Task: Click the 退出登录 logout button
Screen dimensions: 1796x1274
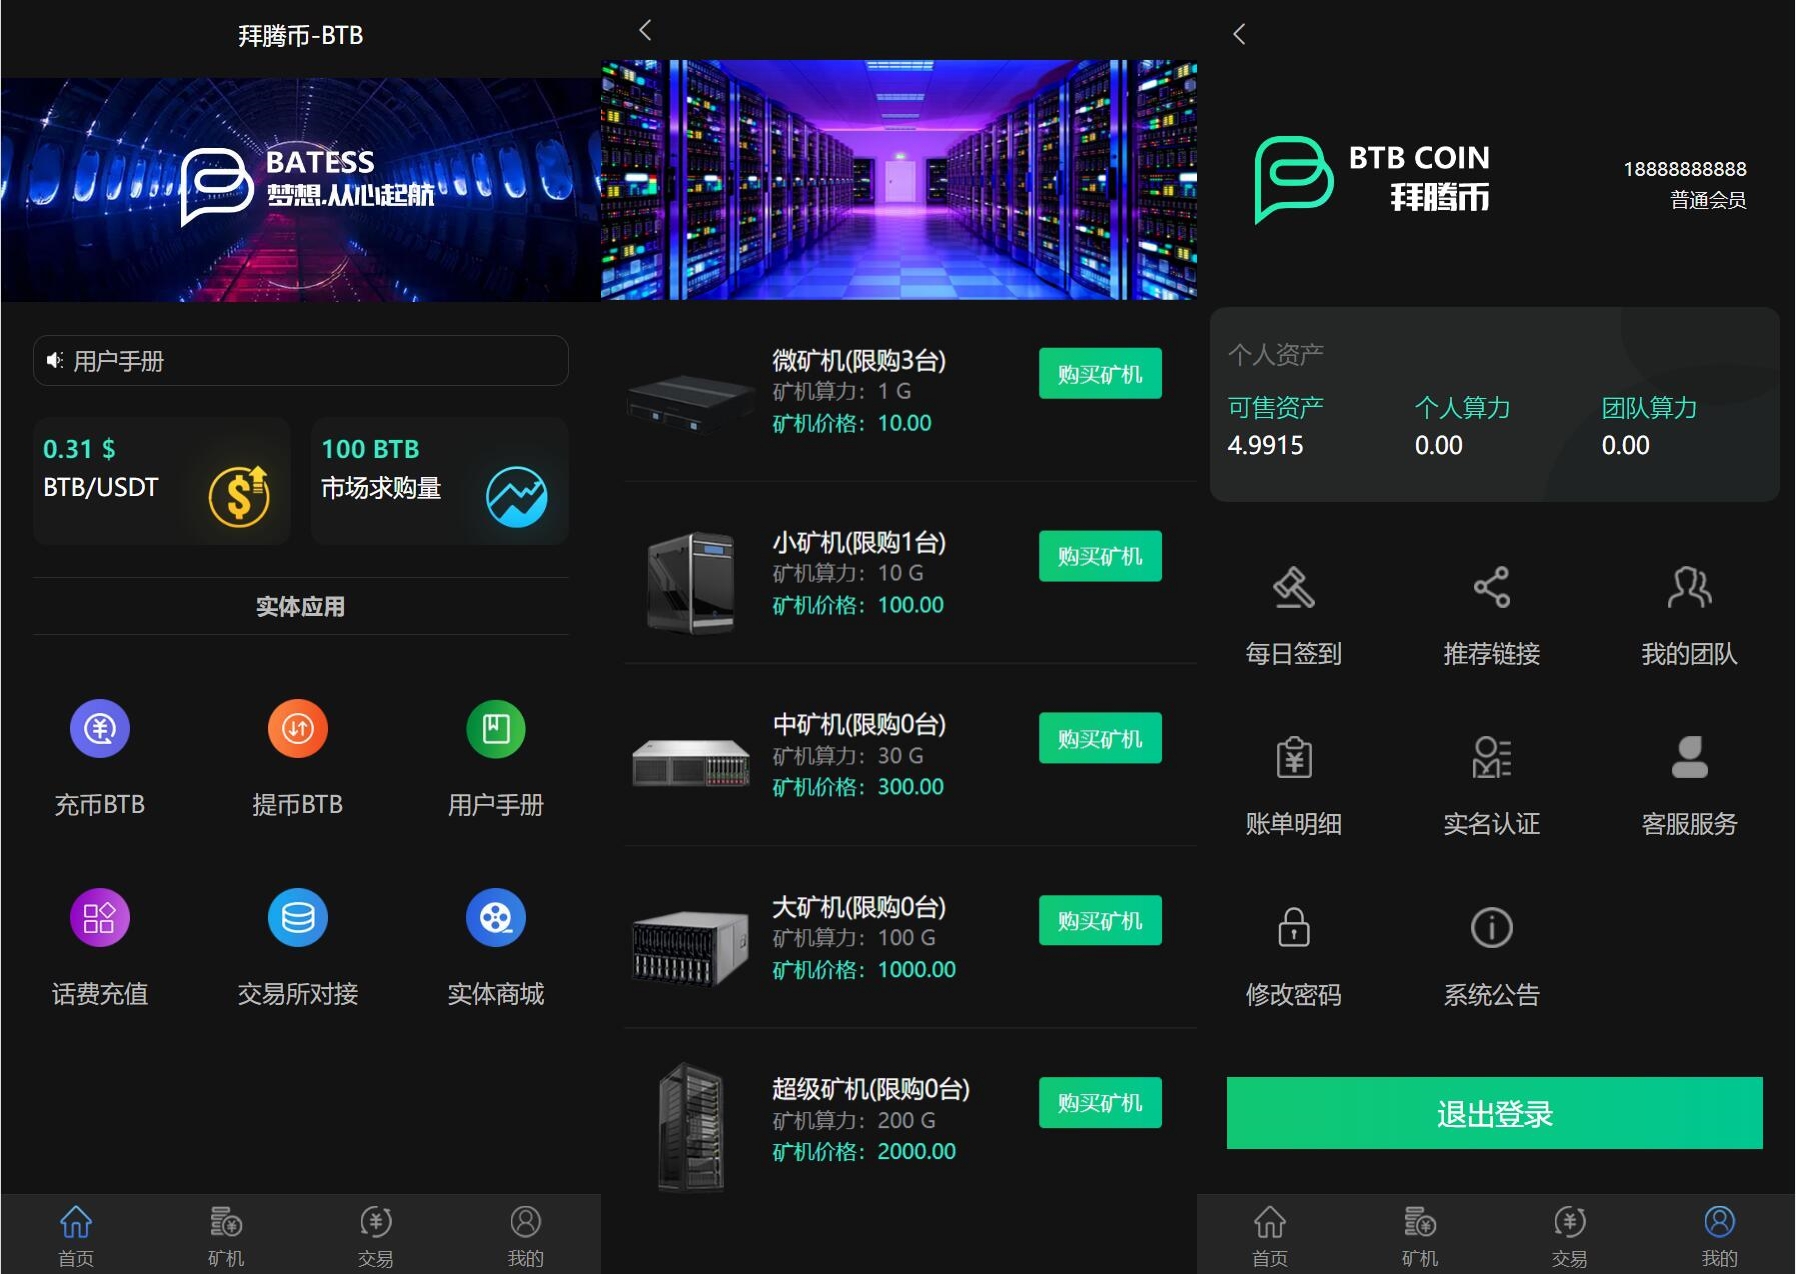Action: point(1494,1113)
